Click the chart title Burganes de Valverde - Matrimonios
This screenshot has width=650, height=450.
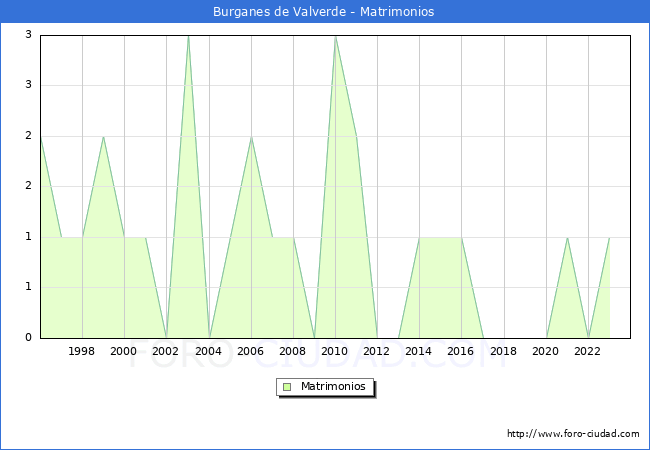click(323, 12)
